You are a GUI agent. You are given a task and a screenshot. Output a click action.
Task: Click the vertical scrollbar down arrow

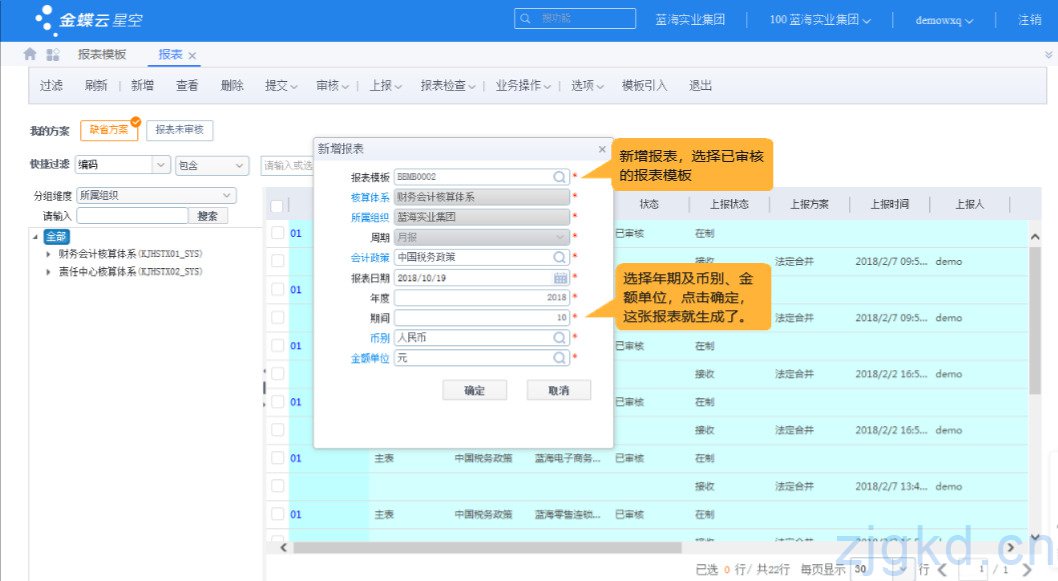[x=1035, y=537]
